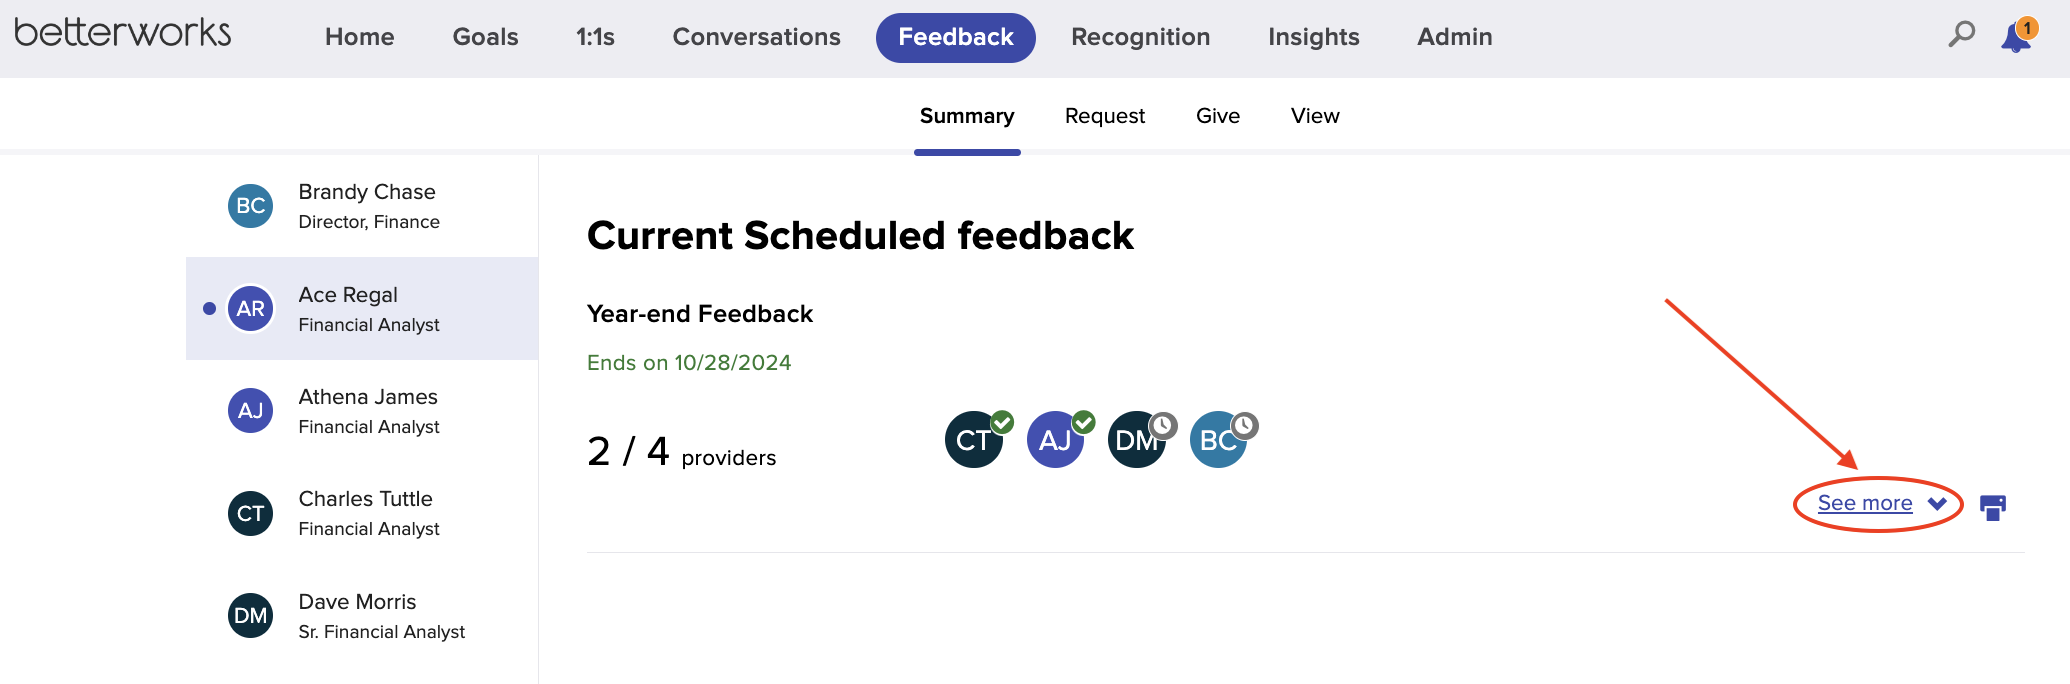Select Dave Morris Sr. Financial Analyst
Image resolution: width=2070 pixels, height=684 pixels.
(362, 616)
